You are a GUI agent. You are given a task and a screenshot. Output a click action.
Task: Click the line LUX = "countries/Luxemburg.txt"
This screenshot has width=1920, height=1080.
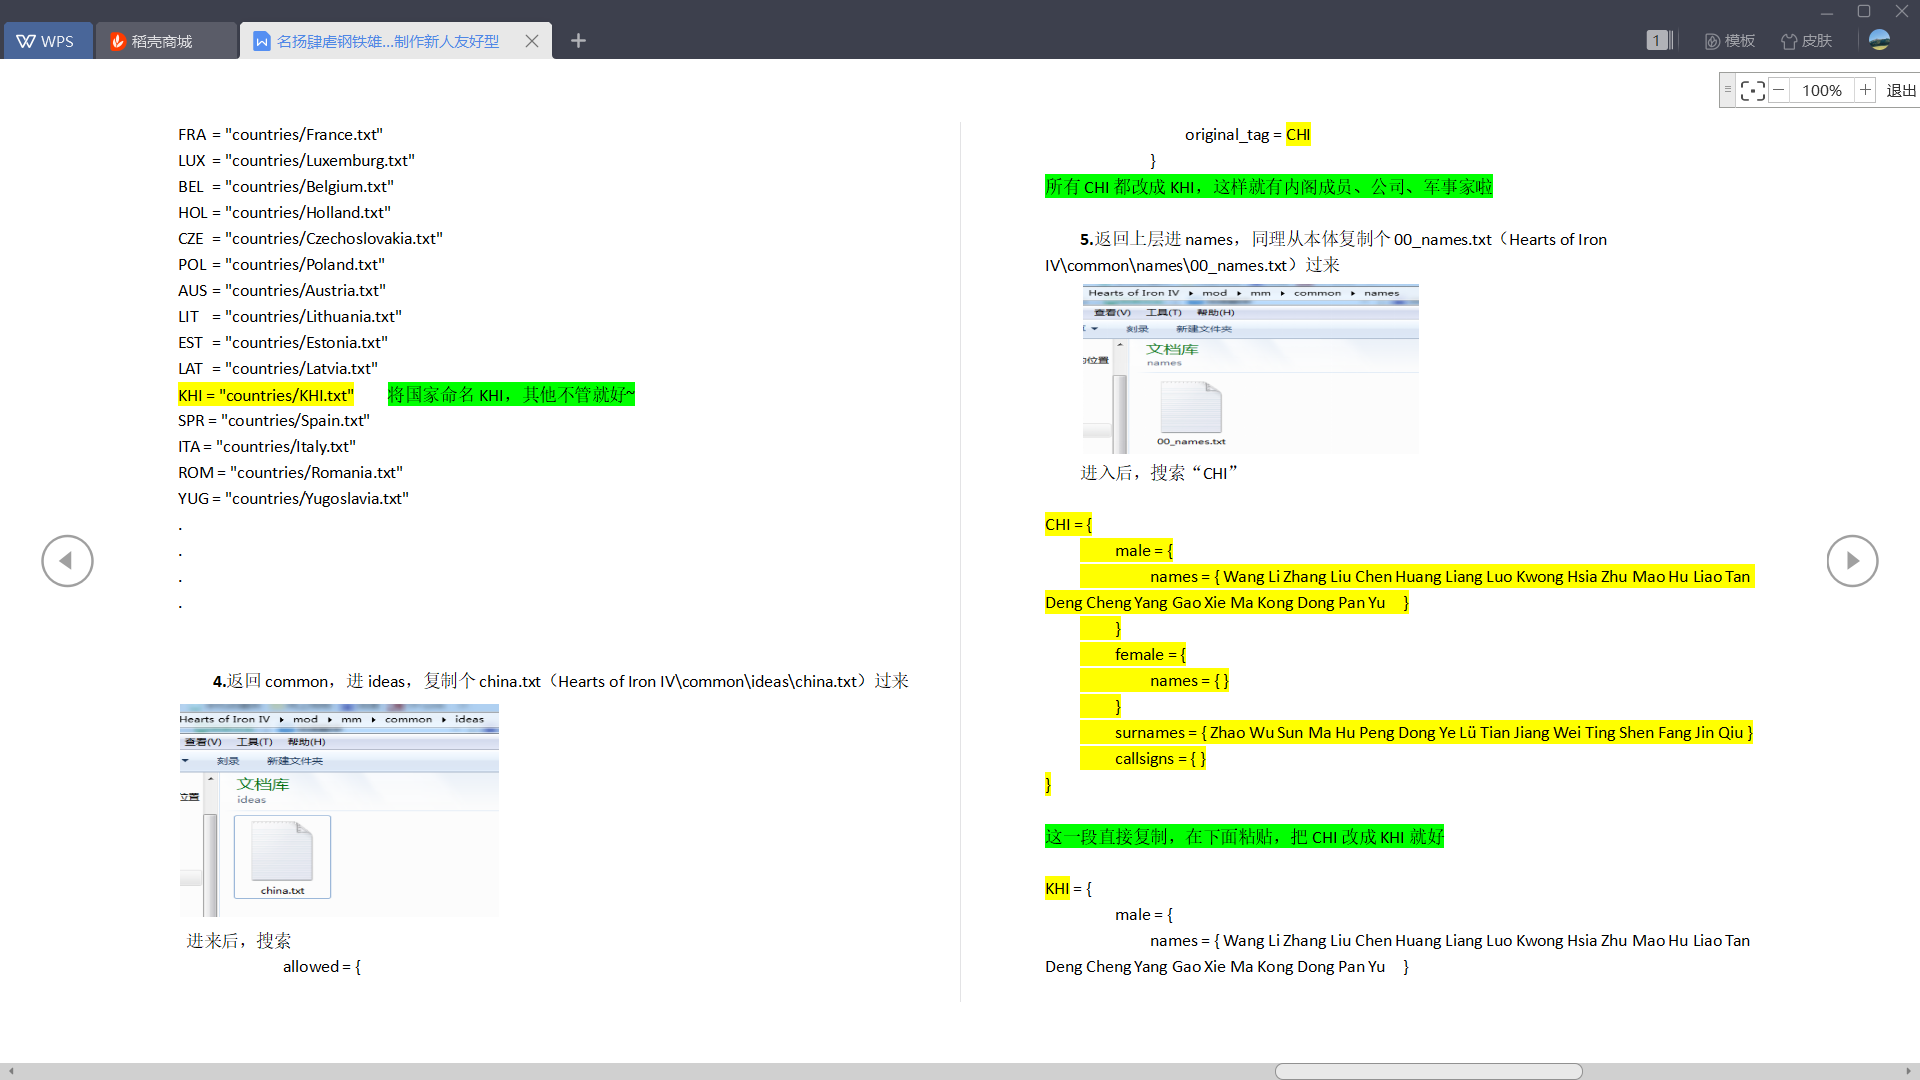point(296,160)
